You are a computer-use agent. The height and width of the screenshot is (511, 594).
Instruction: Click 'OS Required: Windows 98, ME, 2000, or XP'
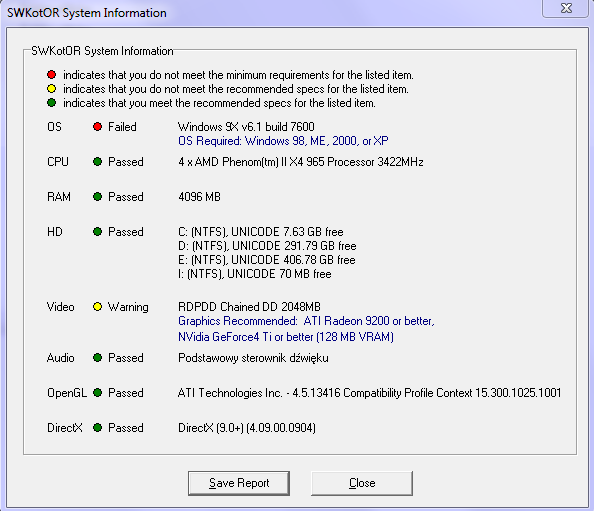click(283, 141)
